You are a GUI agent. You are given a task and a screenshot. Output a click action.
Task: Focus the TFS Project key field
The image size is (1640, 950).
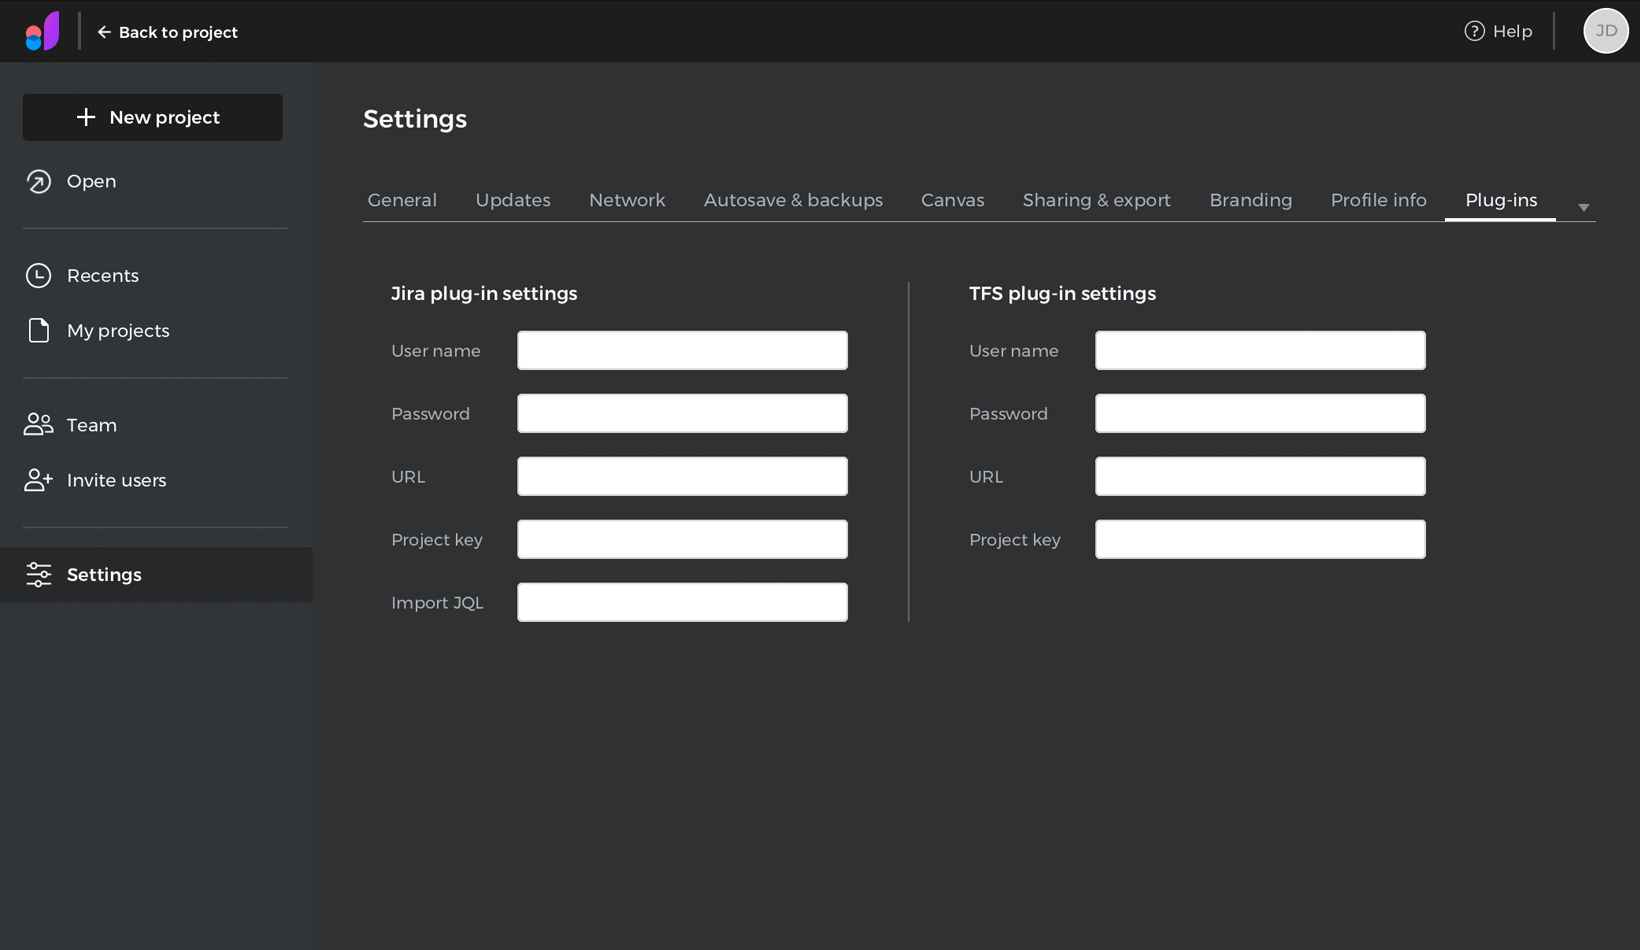pos(1260,539)
